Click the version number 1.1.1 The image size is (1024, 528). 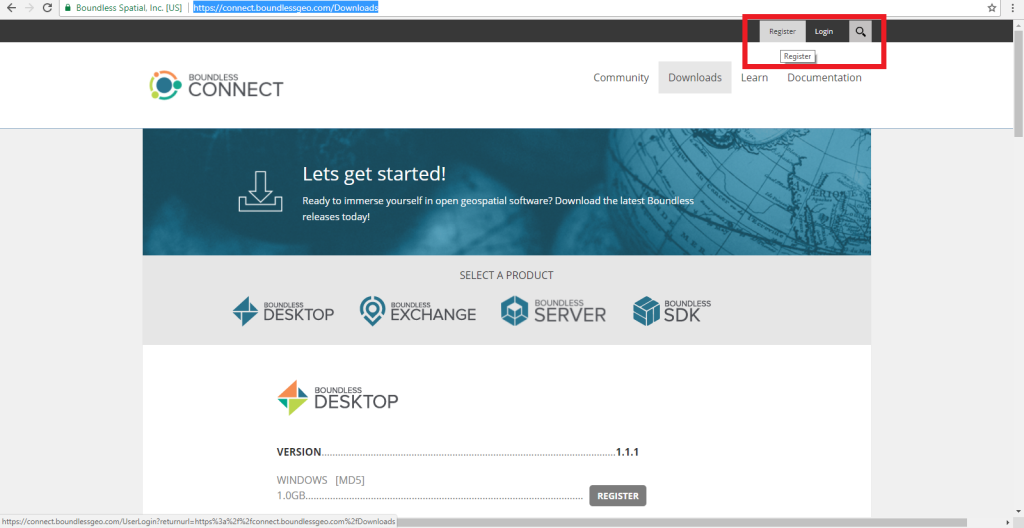(627, 452)
